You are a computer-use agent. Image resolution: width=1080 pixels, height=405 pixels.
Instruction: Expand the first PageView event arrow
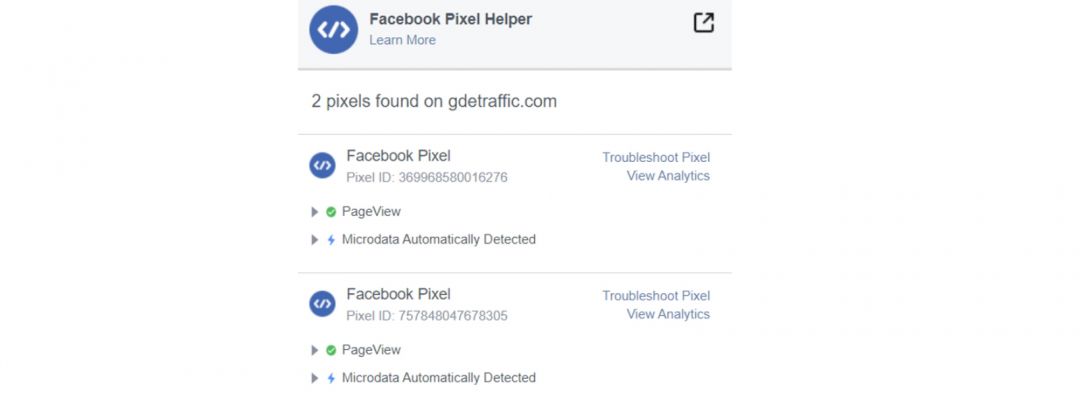tap(315, 212)
